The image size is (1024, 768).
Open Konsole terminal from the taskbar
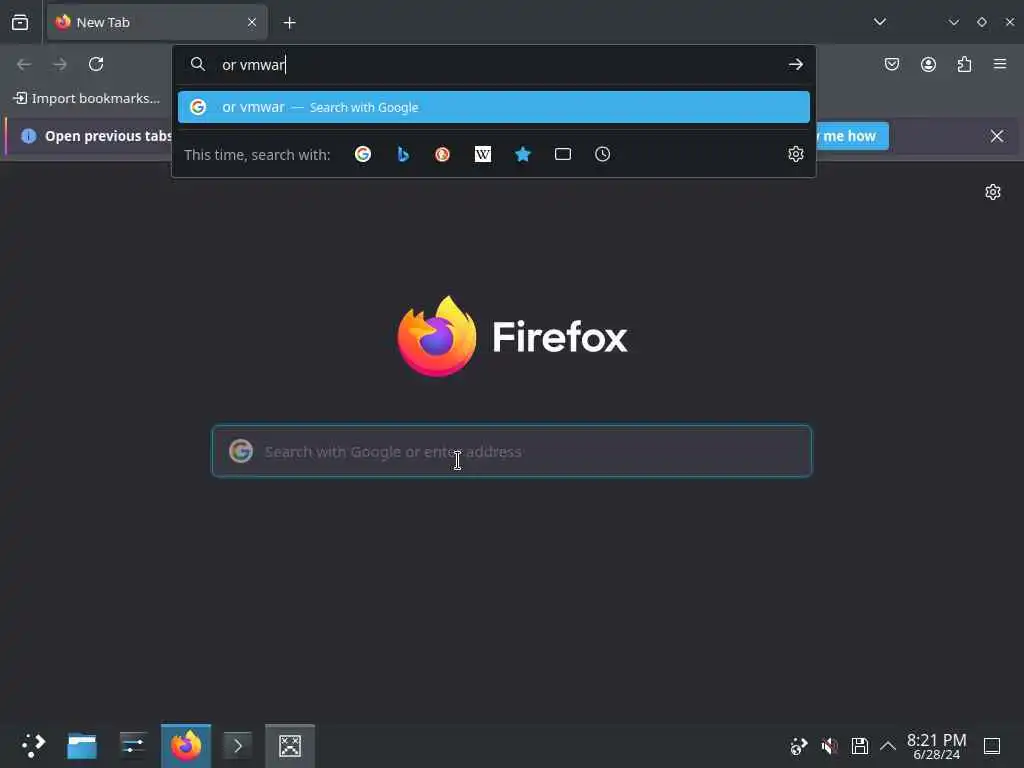click(237, 745)
